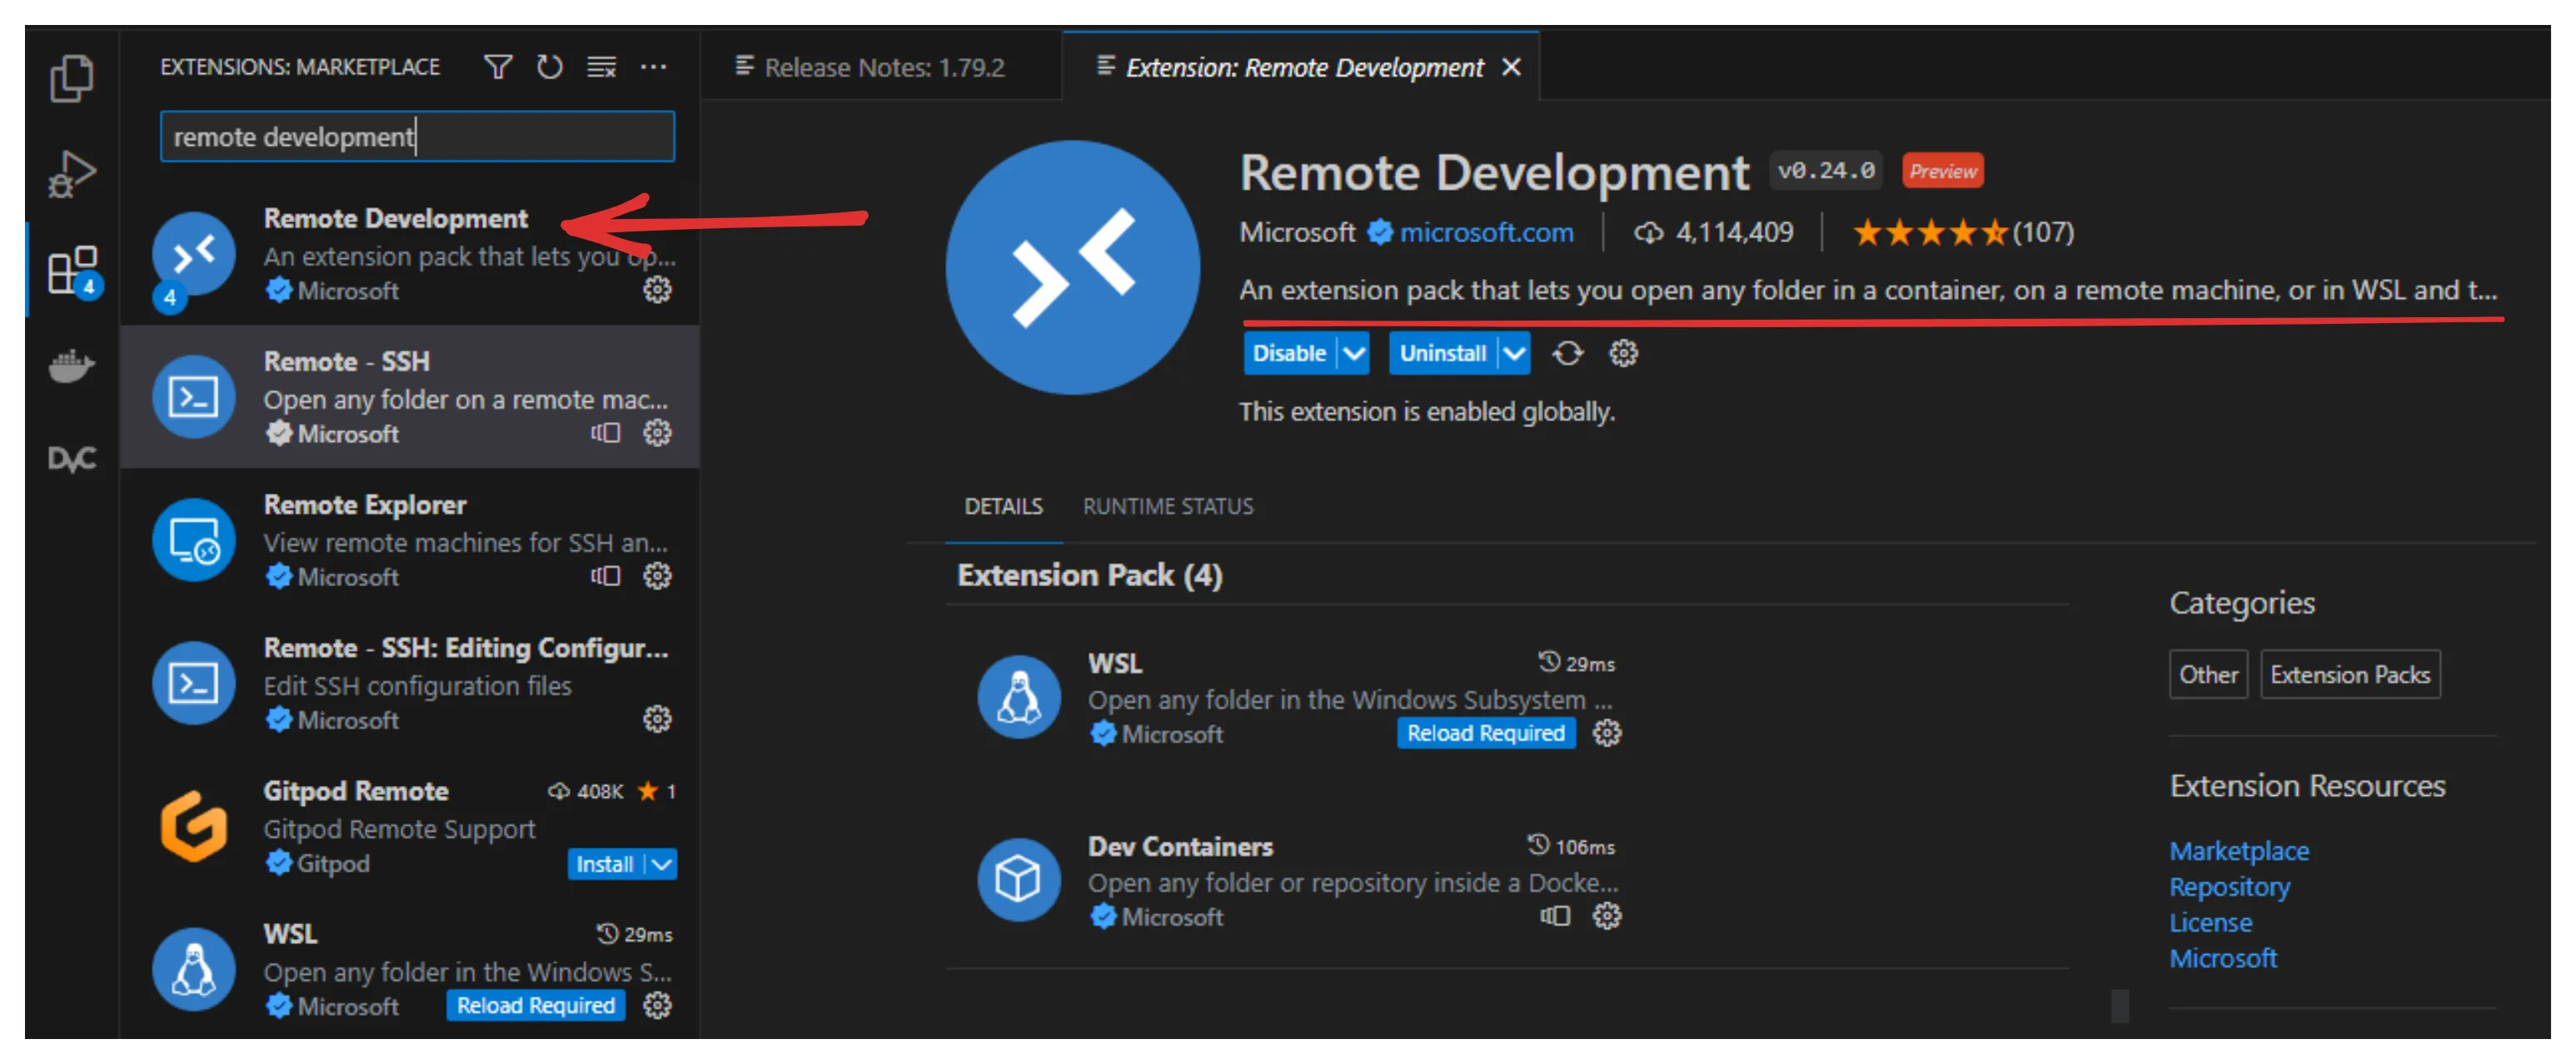Toggle auto update sync icon beside Uninstall
Screen dimensions: 2576x1064
pos(1567,353)
